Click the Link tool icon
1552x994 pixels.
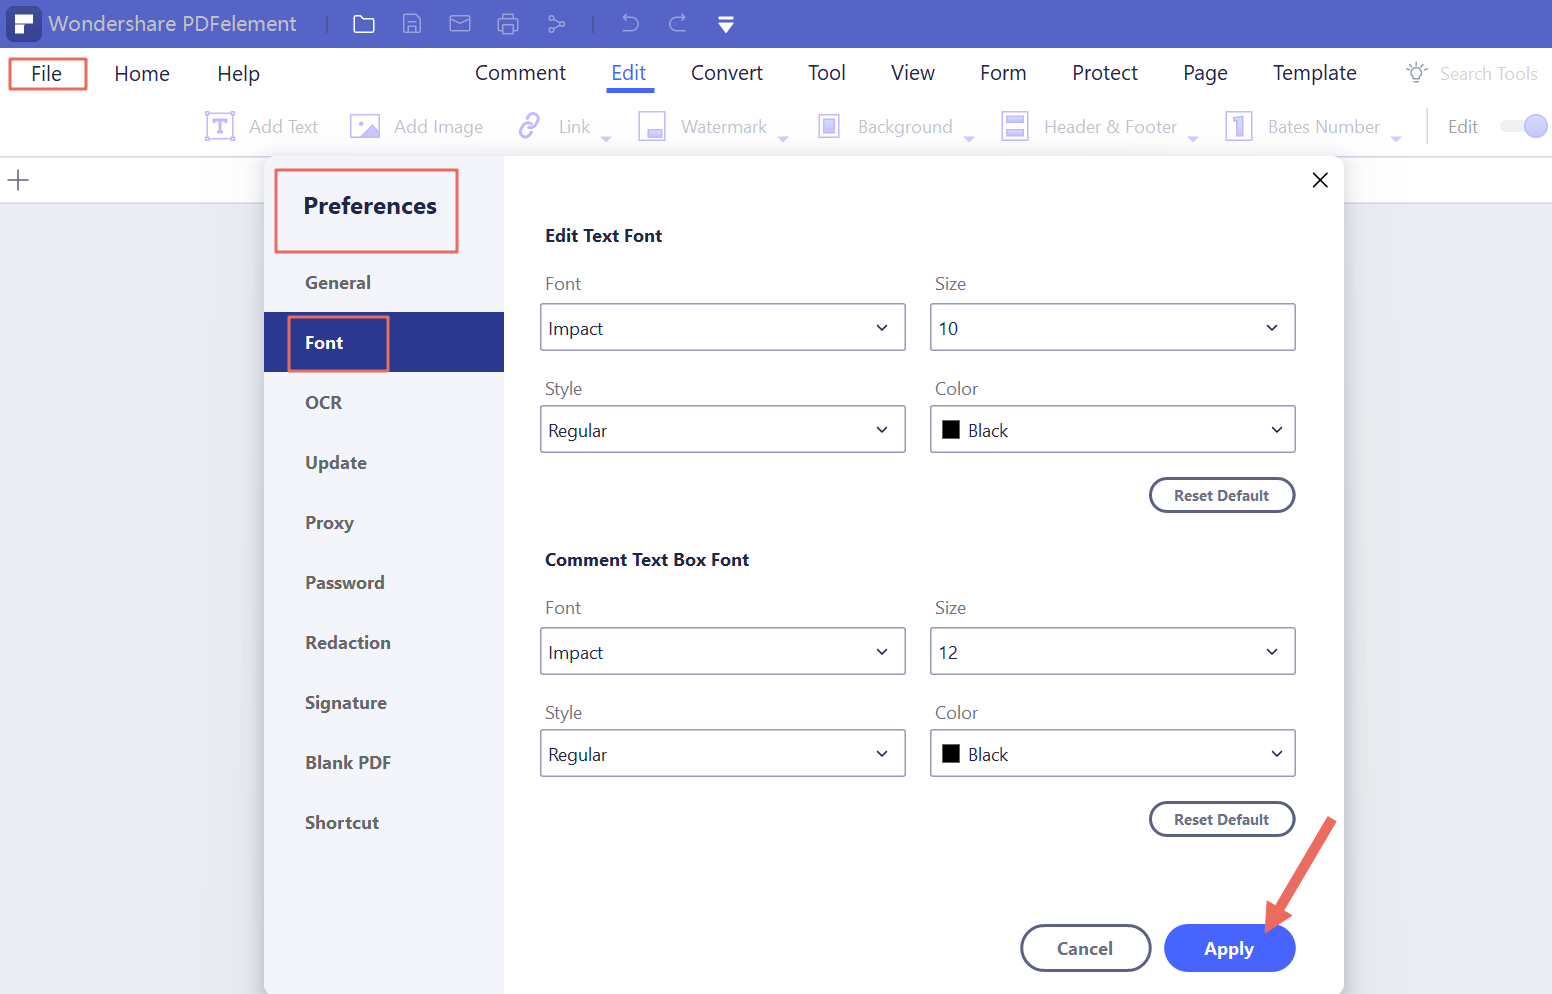(x=528, y=126)
